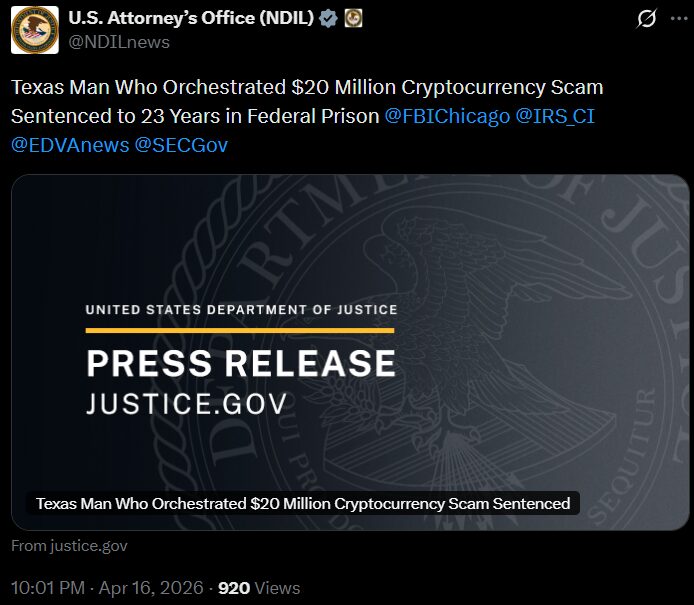Open U.S. Attorney's Office (NDIL) profile name
Viewport: 694px width, 605px height.
click(190, 18)
